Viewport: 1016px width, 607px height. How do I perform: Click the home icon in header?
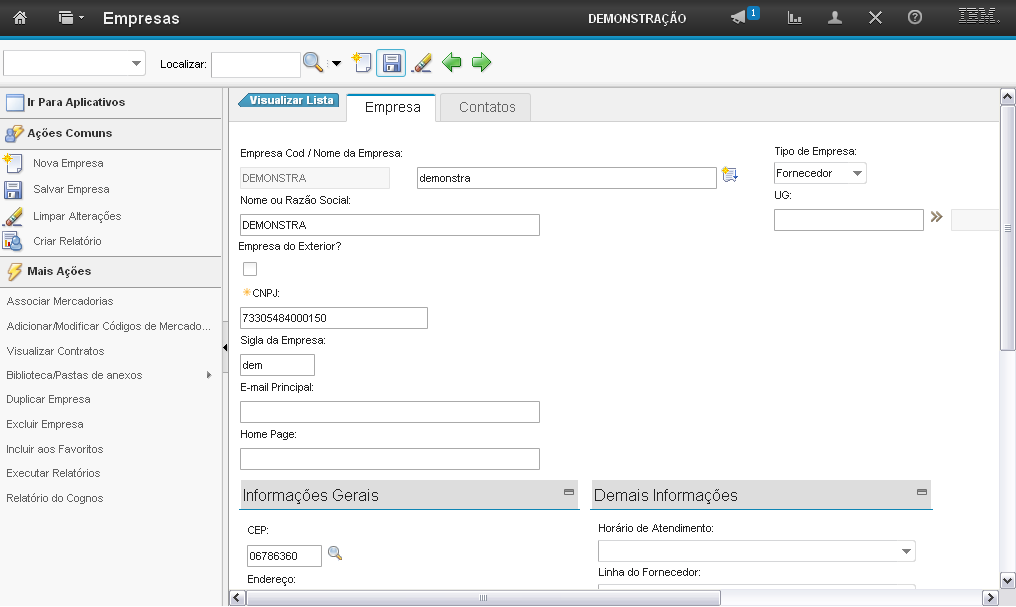19,18
